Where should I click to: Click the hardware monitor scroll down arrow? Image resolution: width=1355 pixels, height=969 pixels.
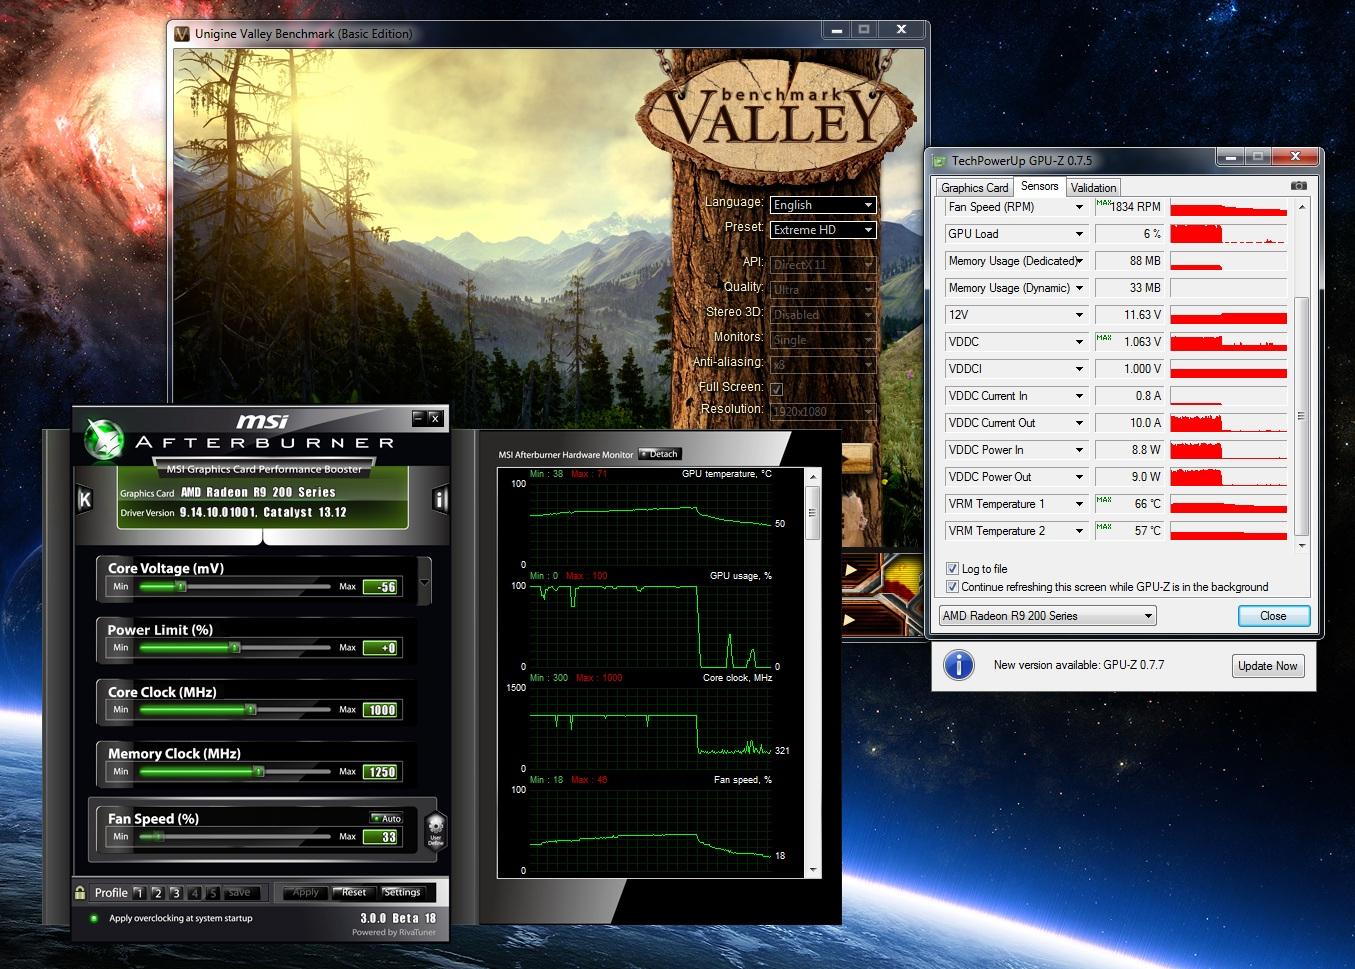pyautogui.click(x=812, y=871)
